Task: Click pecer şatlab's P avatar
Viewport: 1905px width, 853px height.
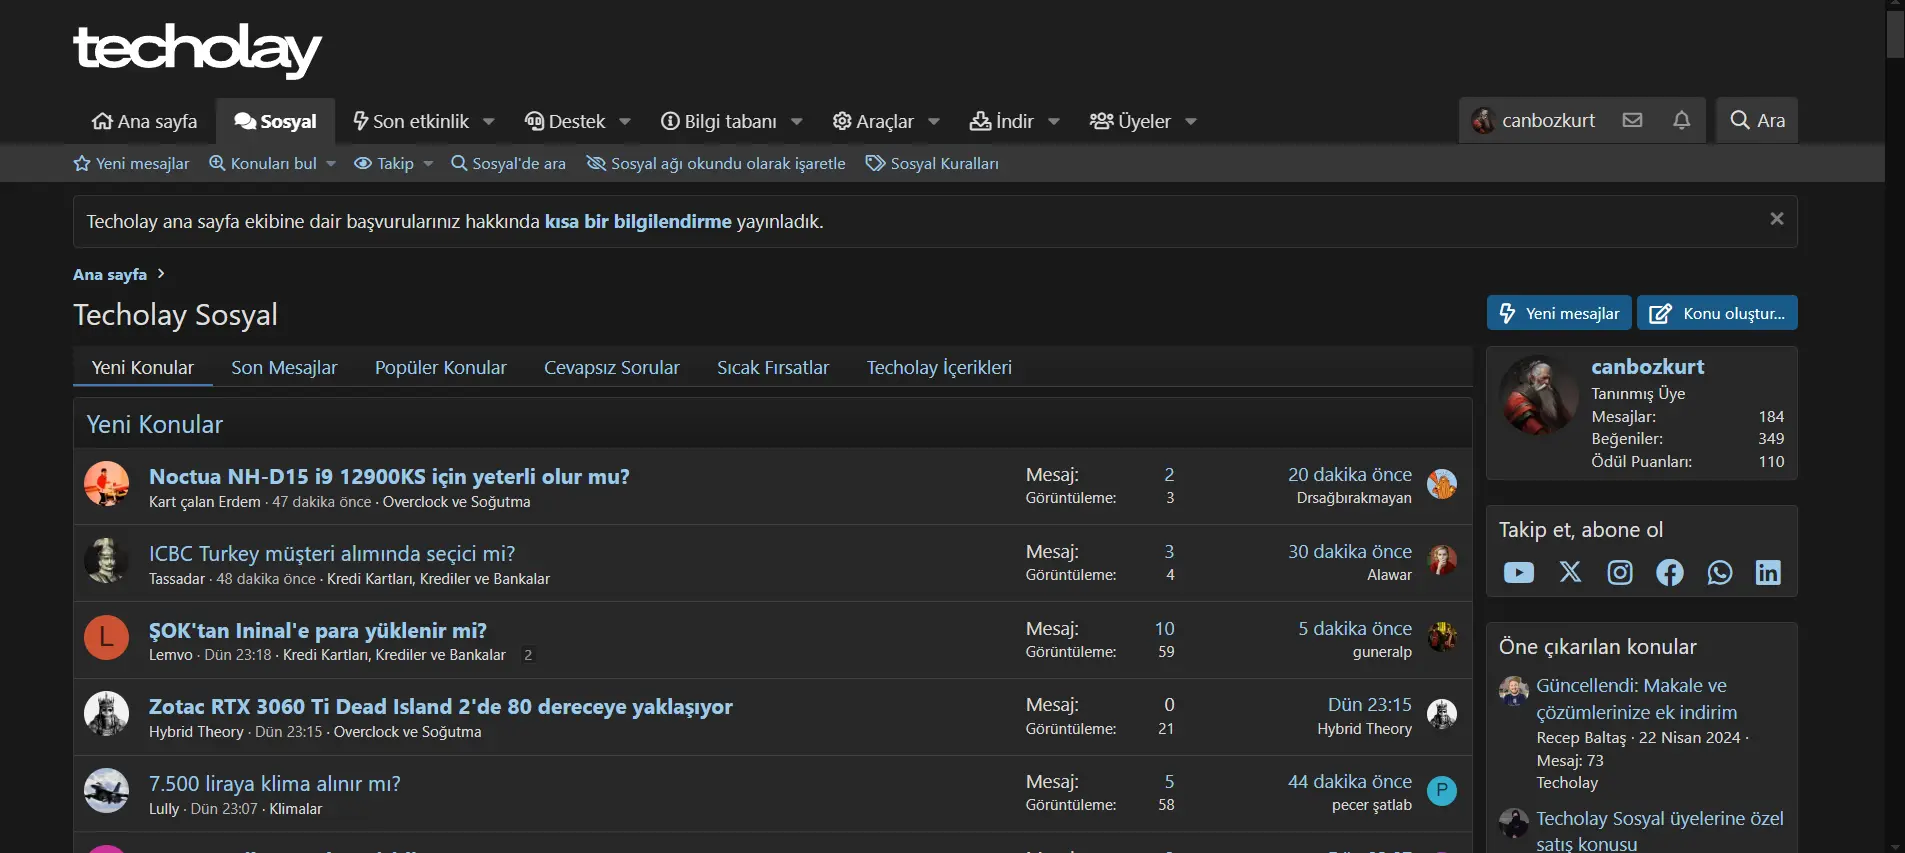Action: pyautogui.click(x=1442, y=791)
